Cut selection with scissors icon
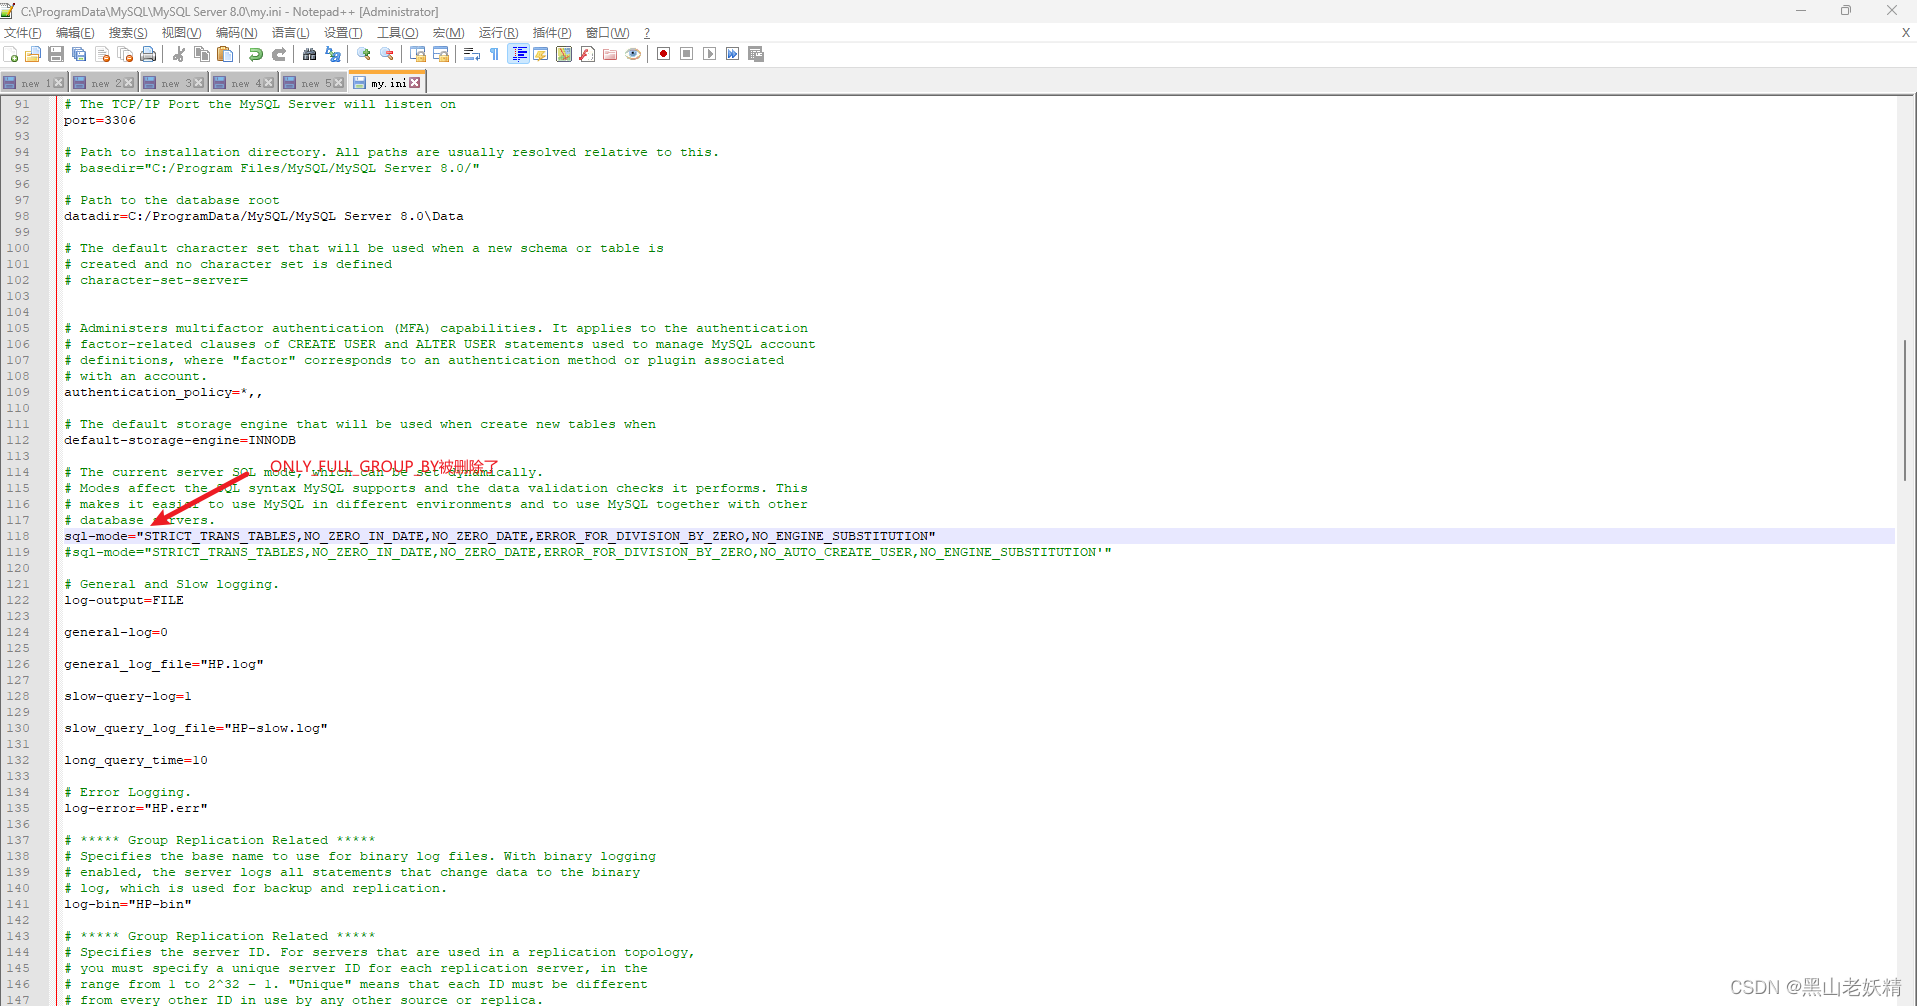 (x=179, y=54)
